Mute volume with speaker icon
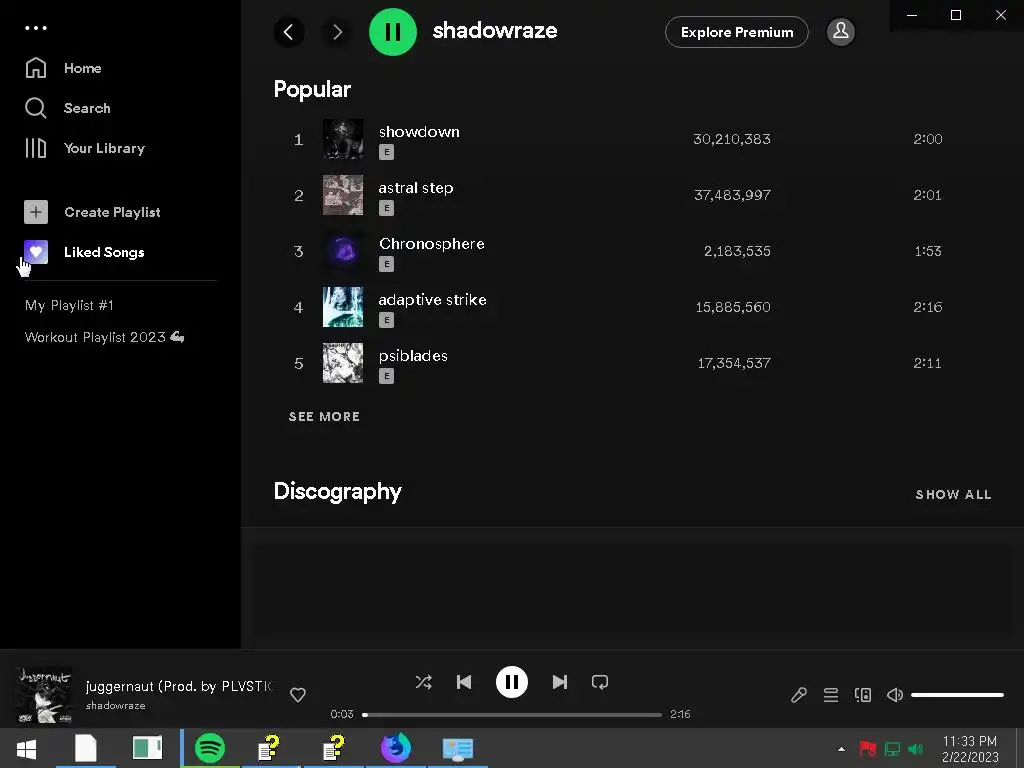 pos(895,695)
